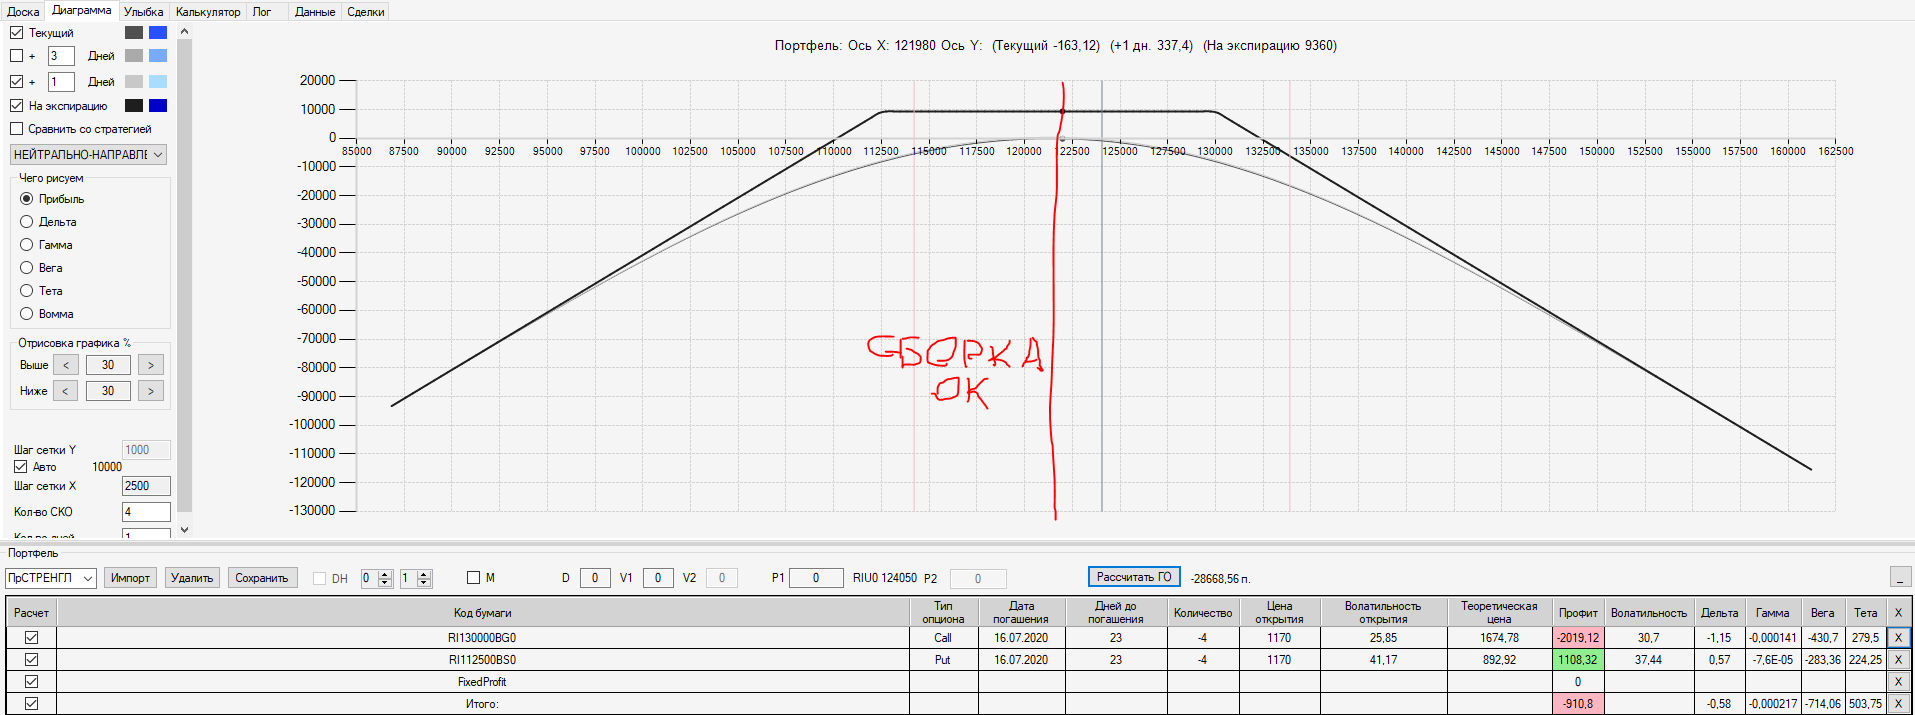Screen dimensions: 1915x715
Task: Click the Рассчитать ГО button
Action: tap(1134, 577)
